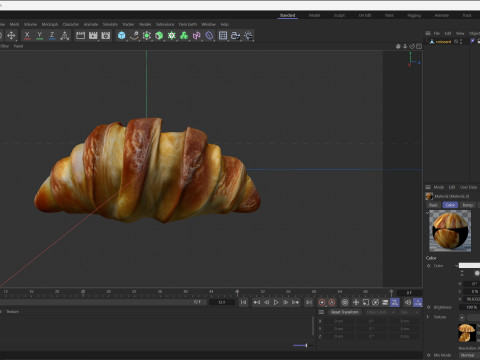Switch to the Basic material tab
This screenshot has height=360, width=480.
pyautogui.click(x=433, y=205)
